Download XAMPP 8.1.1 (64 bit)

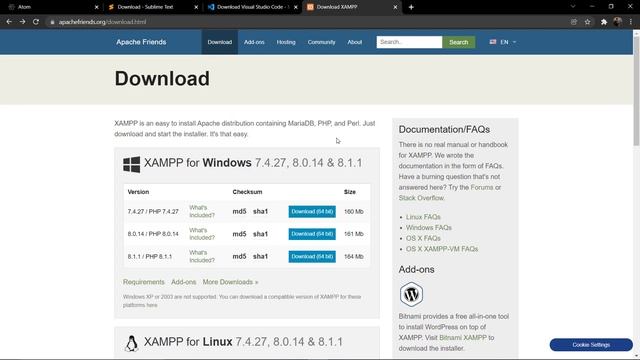(x=312, y=256)
